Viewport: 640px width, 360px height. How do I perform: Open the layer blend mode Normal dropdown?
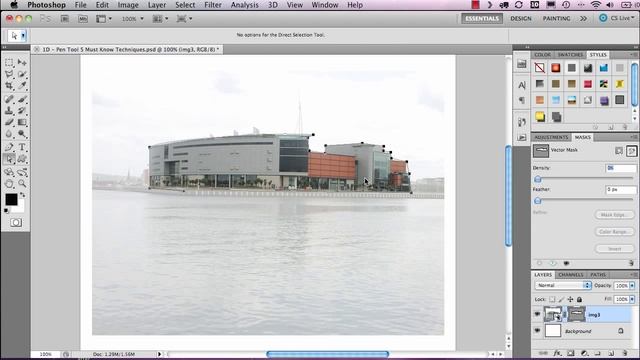563,285
